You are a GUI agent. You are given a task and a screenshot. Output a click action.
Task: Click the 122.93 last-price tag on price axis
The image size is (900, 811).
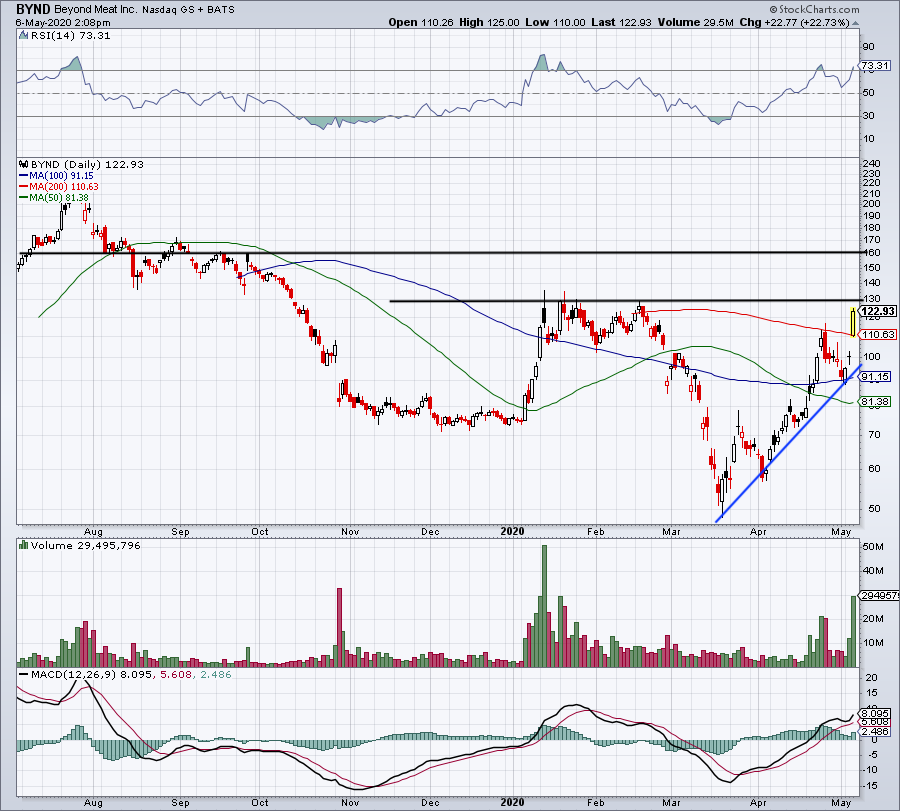click(878, 311)
